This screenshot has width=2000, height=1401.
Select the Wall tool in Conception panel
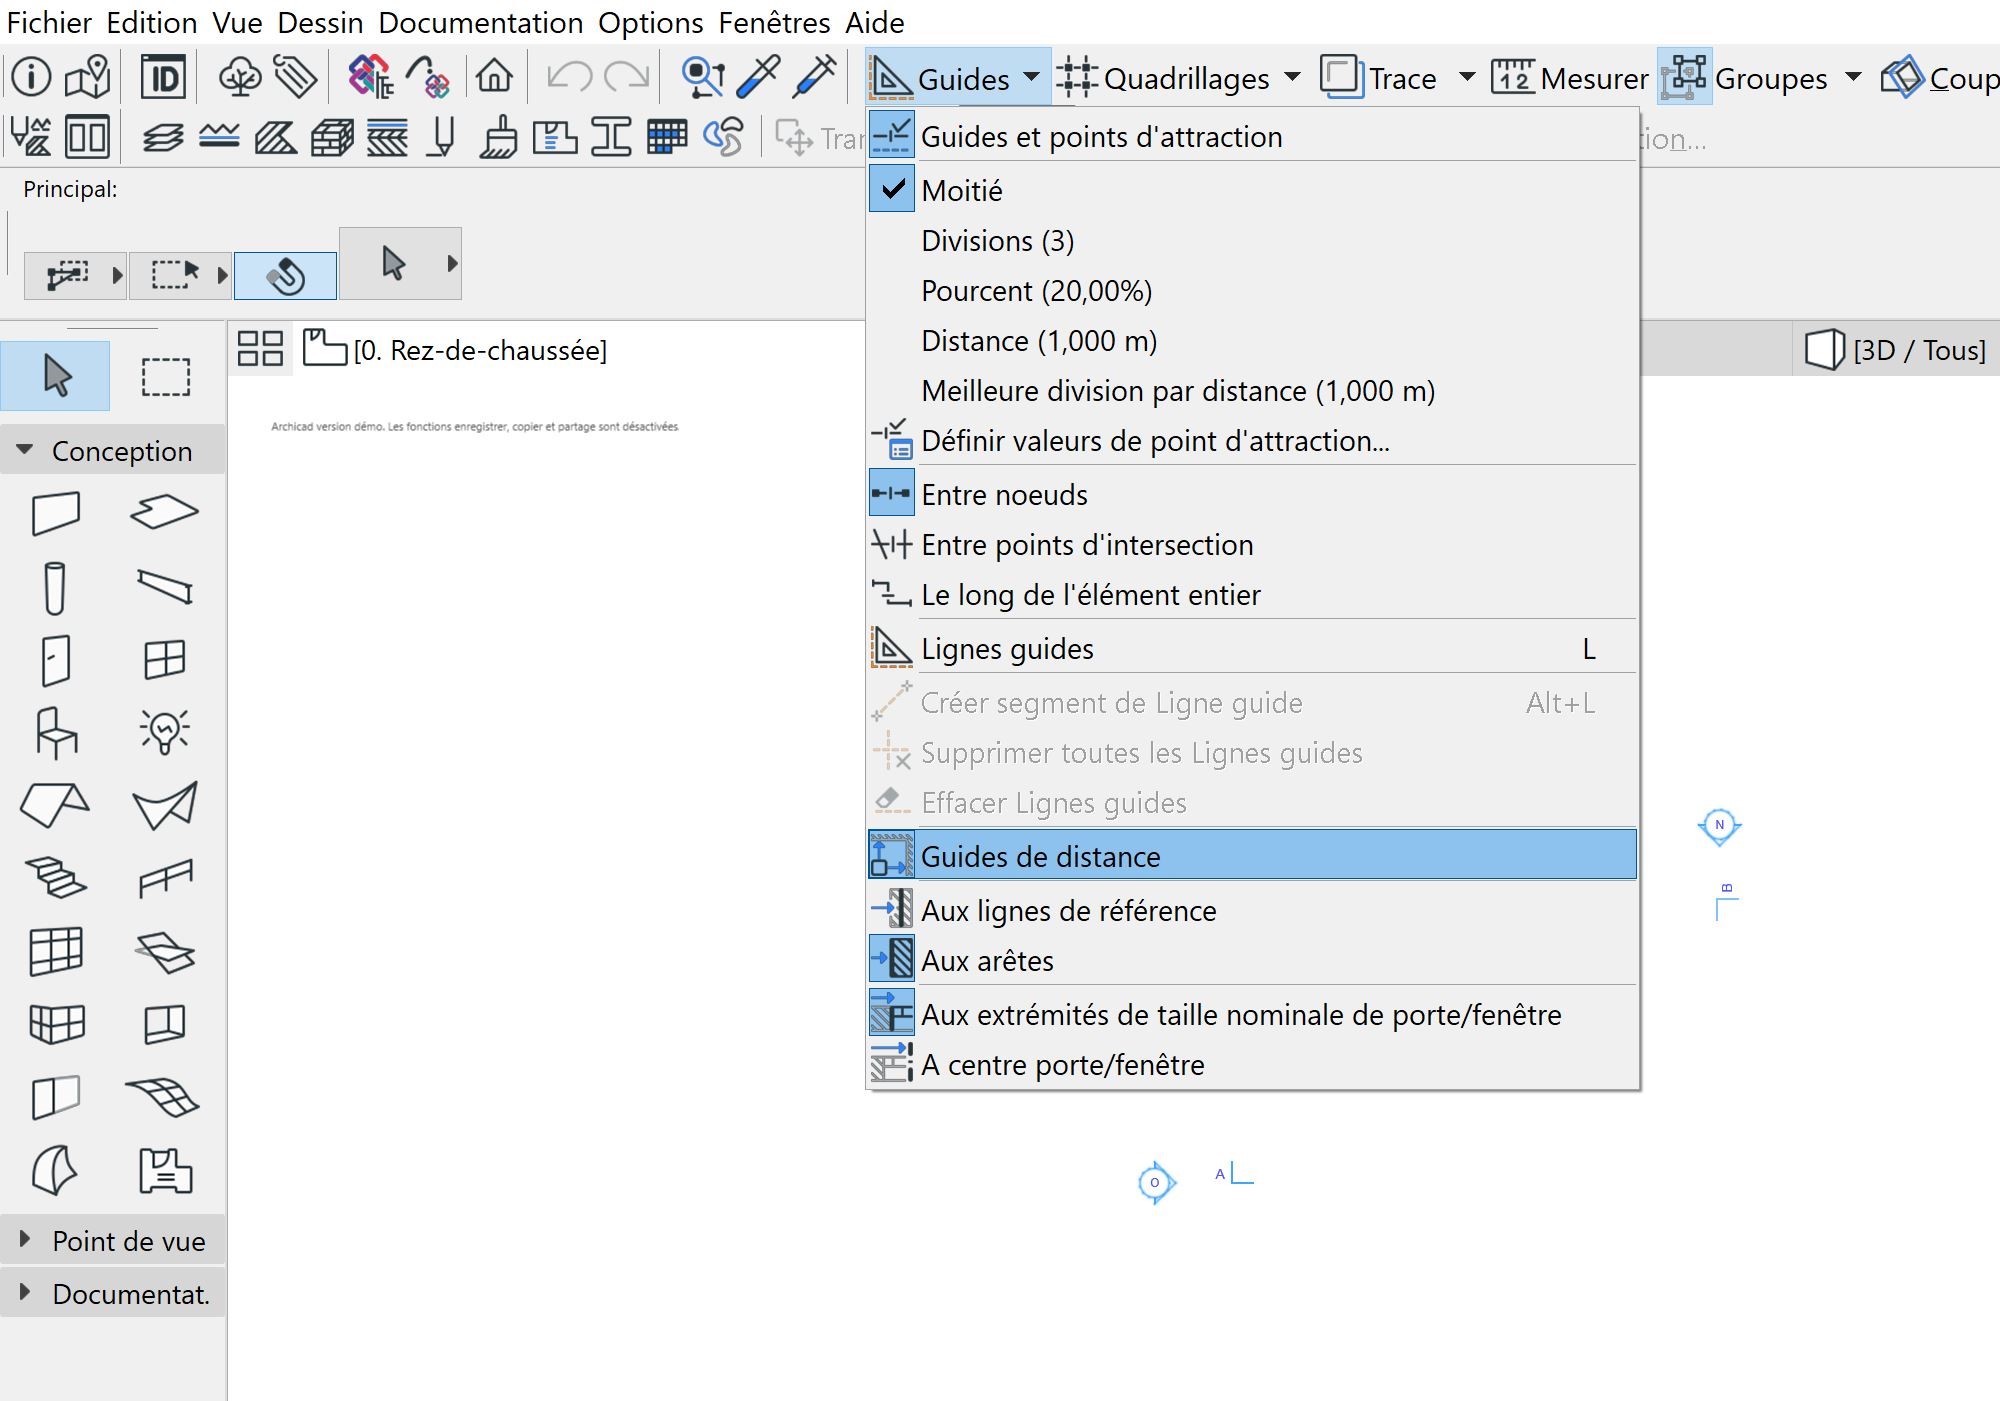click(55, 513)
